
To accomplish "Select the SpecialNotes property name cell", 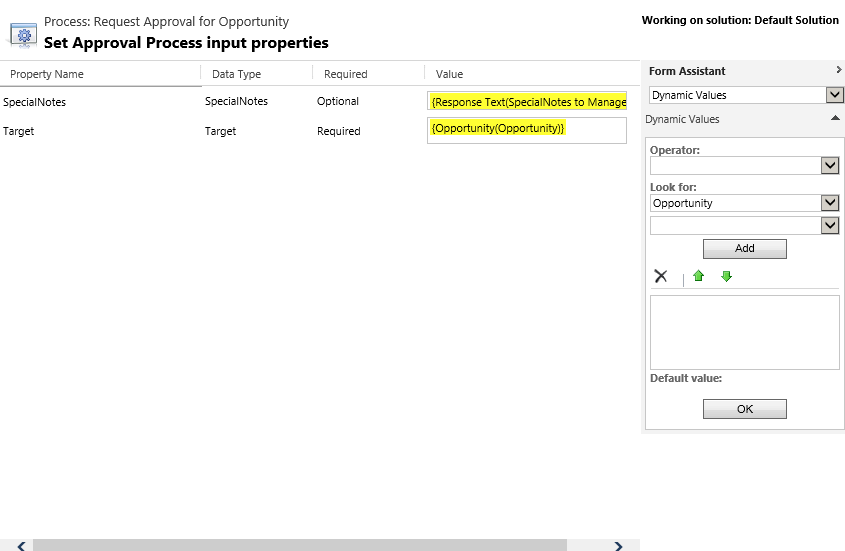I will coord(34,102).
